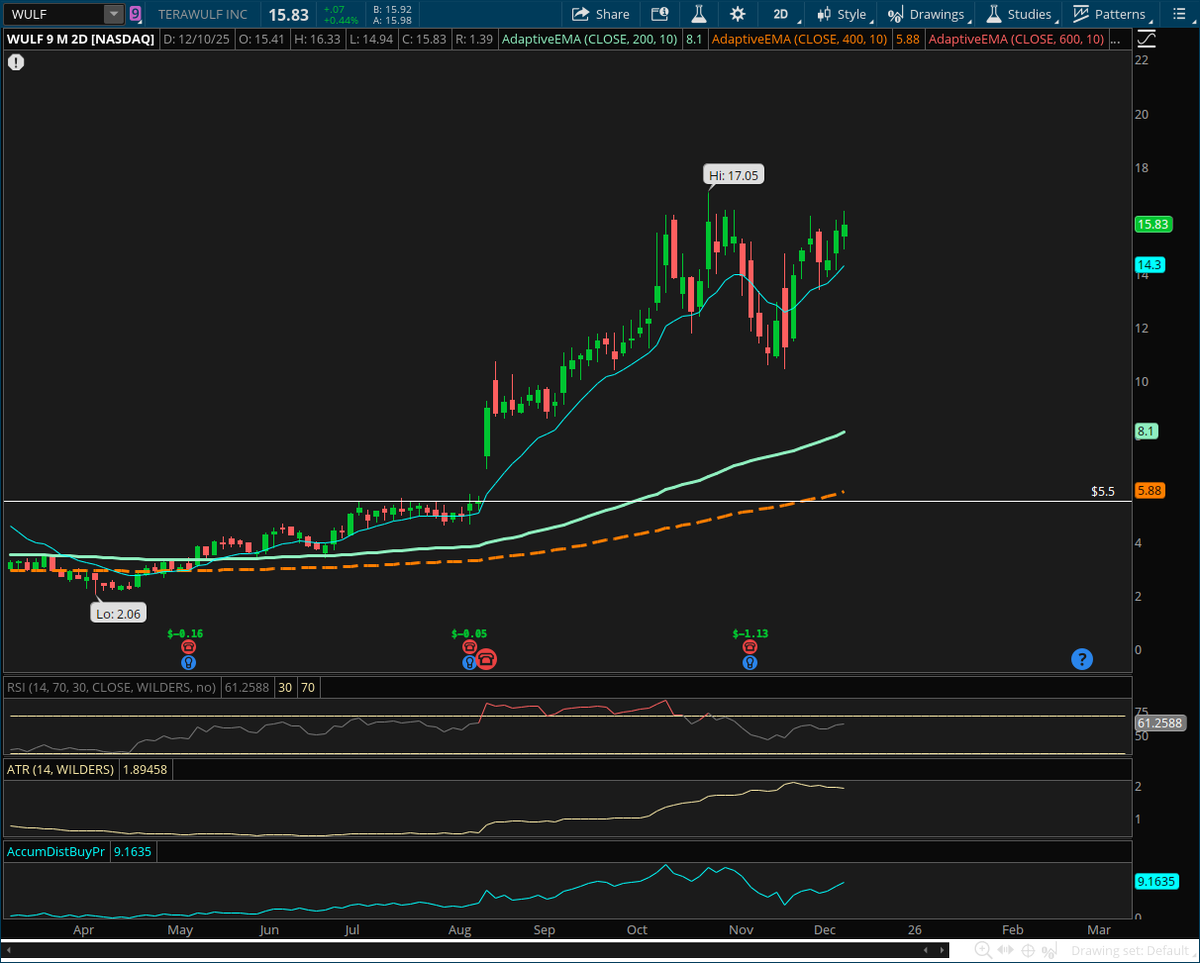Open the 2D timeframe selector
The height and width of the screenshot is (963, 1200).
(x=782, y=14)
